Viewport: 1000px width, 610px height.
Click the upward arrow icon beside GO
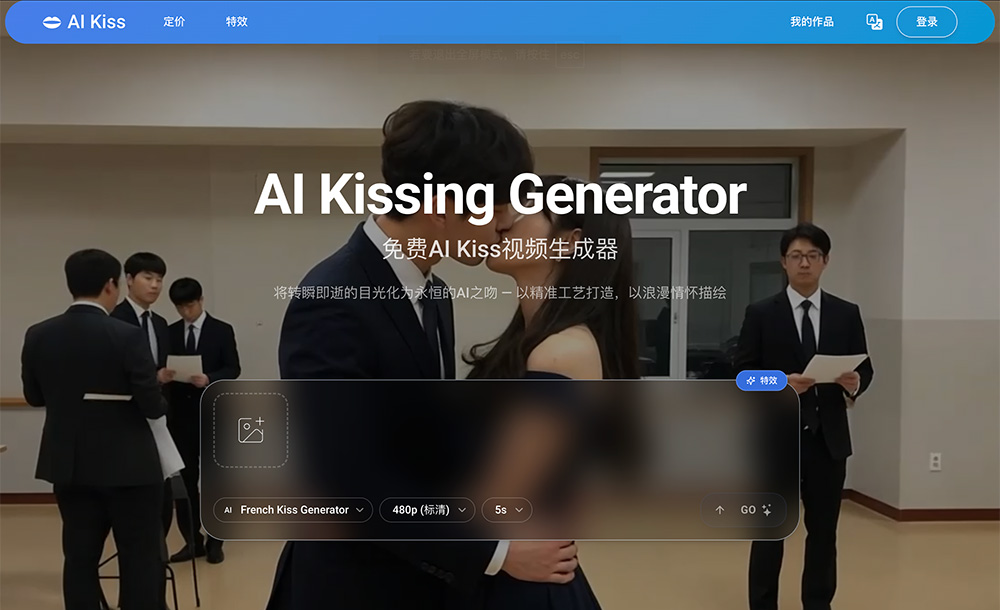pos(720,510)
